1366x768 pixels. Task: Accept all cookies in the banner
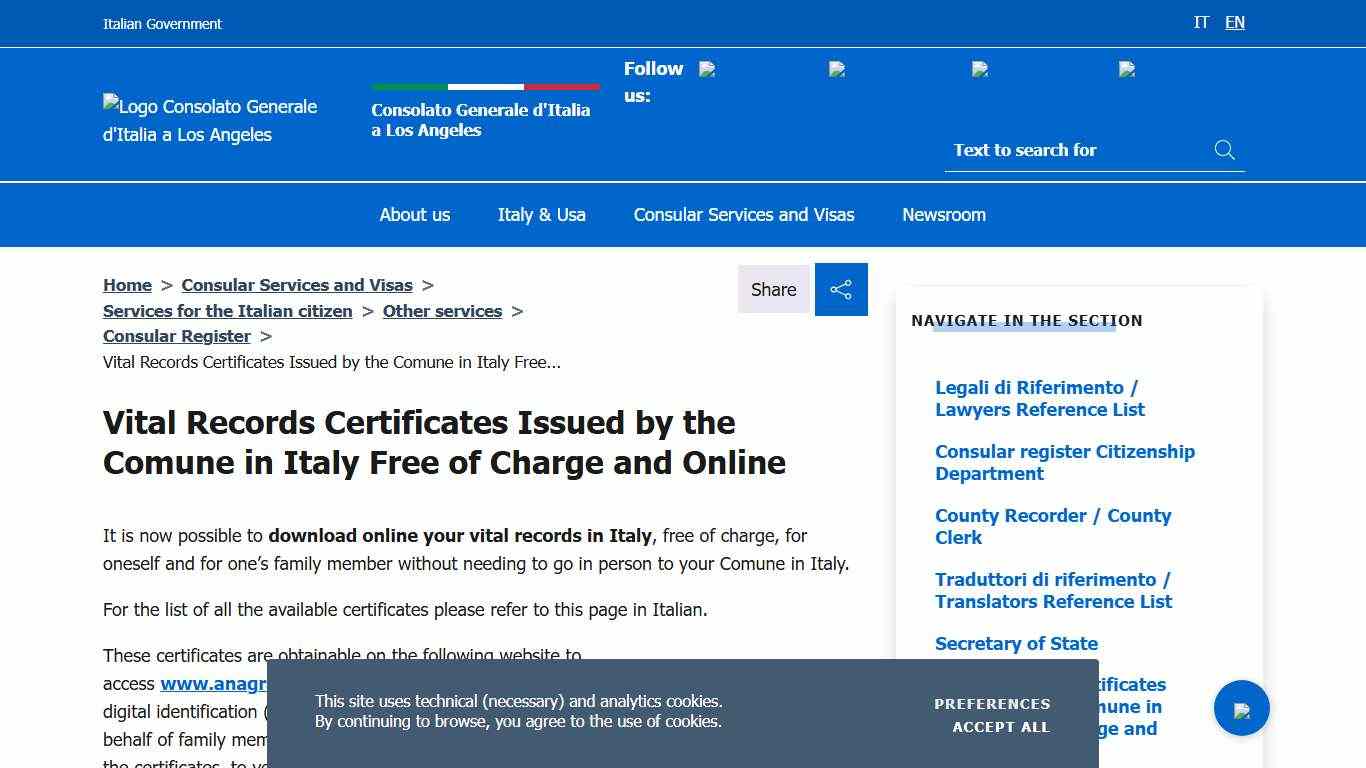pos(1000,727)
